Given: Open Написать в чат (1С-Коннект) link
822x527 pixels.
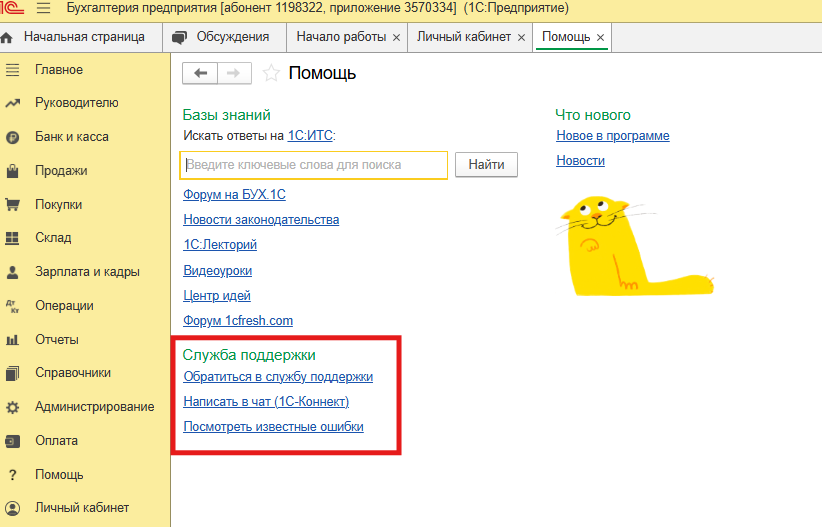Looking at the screenshot, I should pyautogui.click(x=266, y=402).
